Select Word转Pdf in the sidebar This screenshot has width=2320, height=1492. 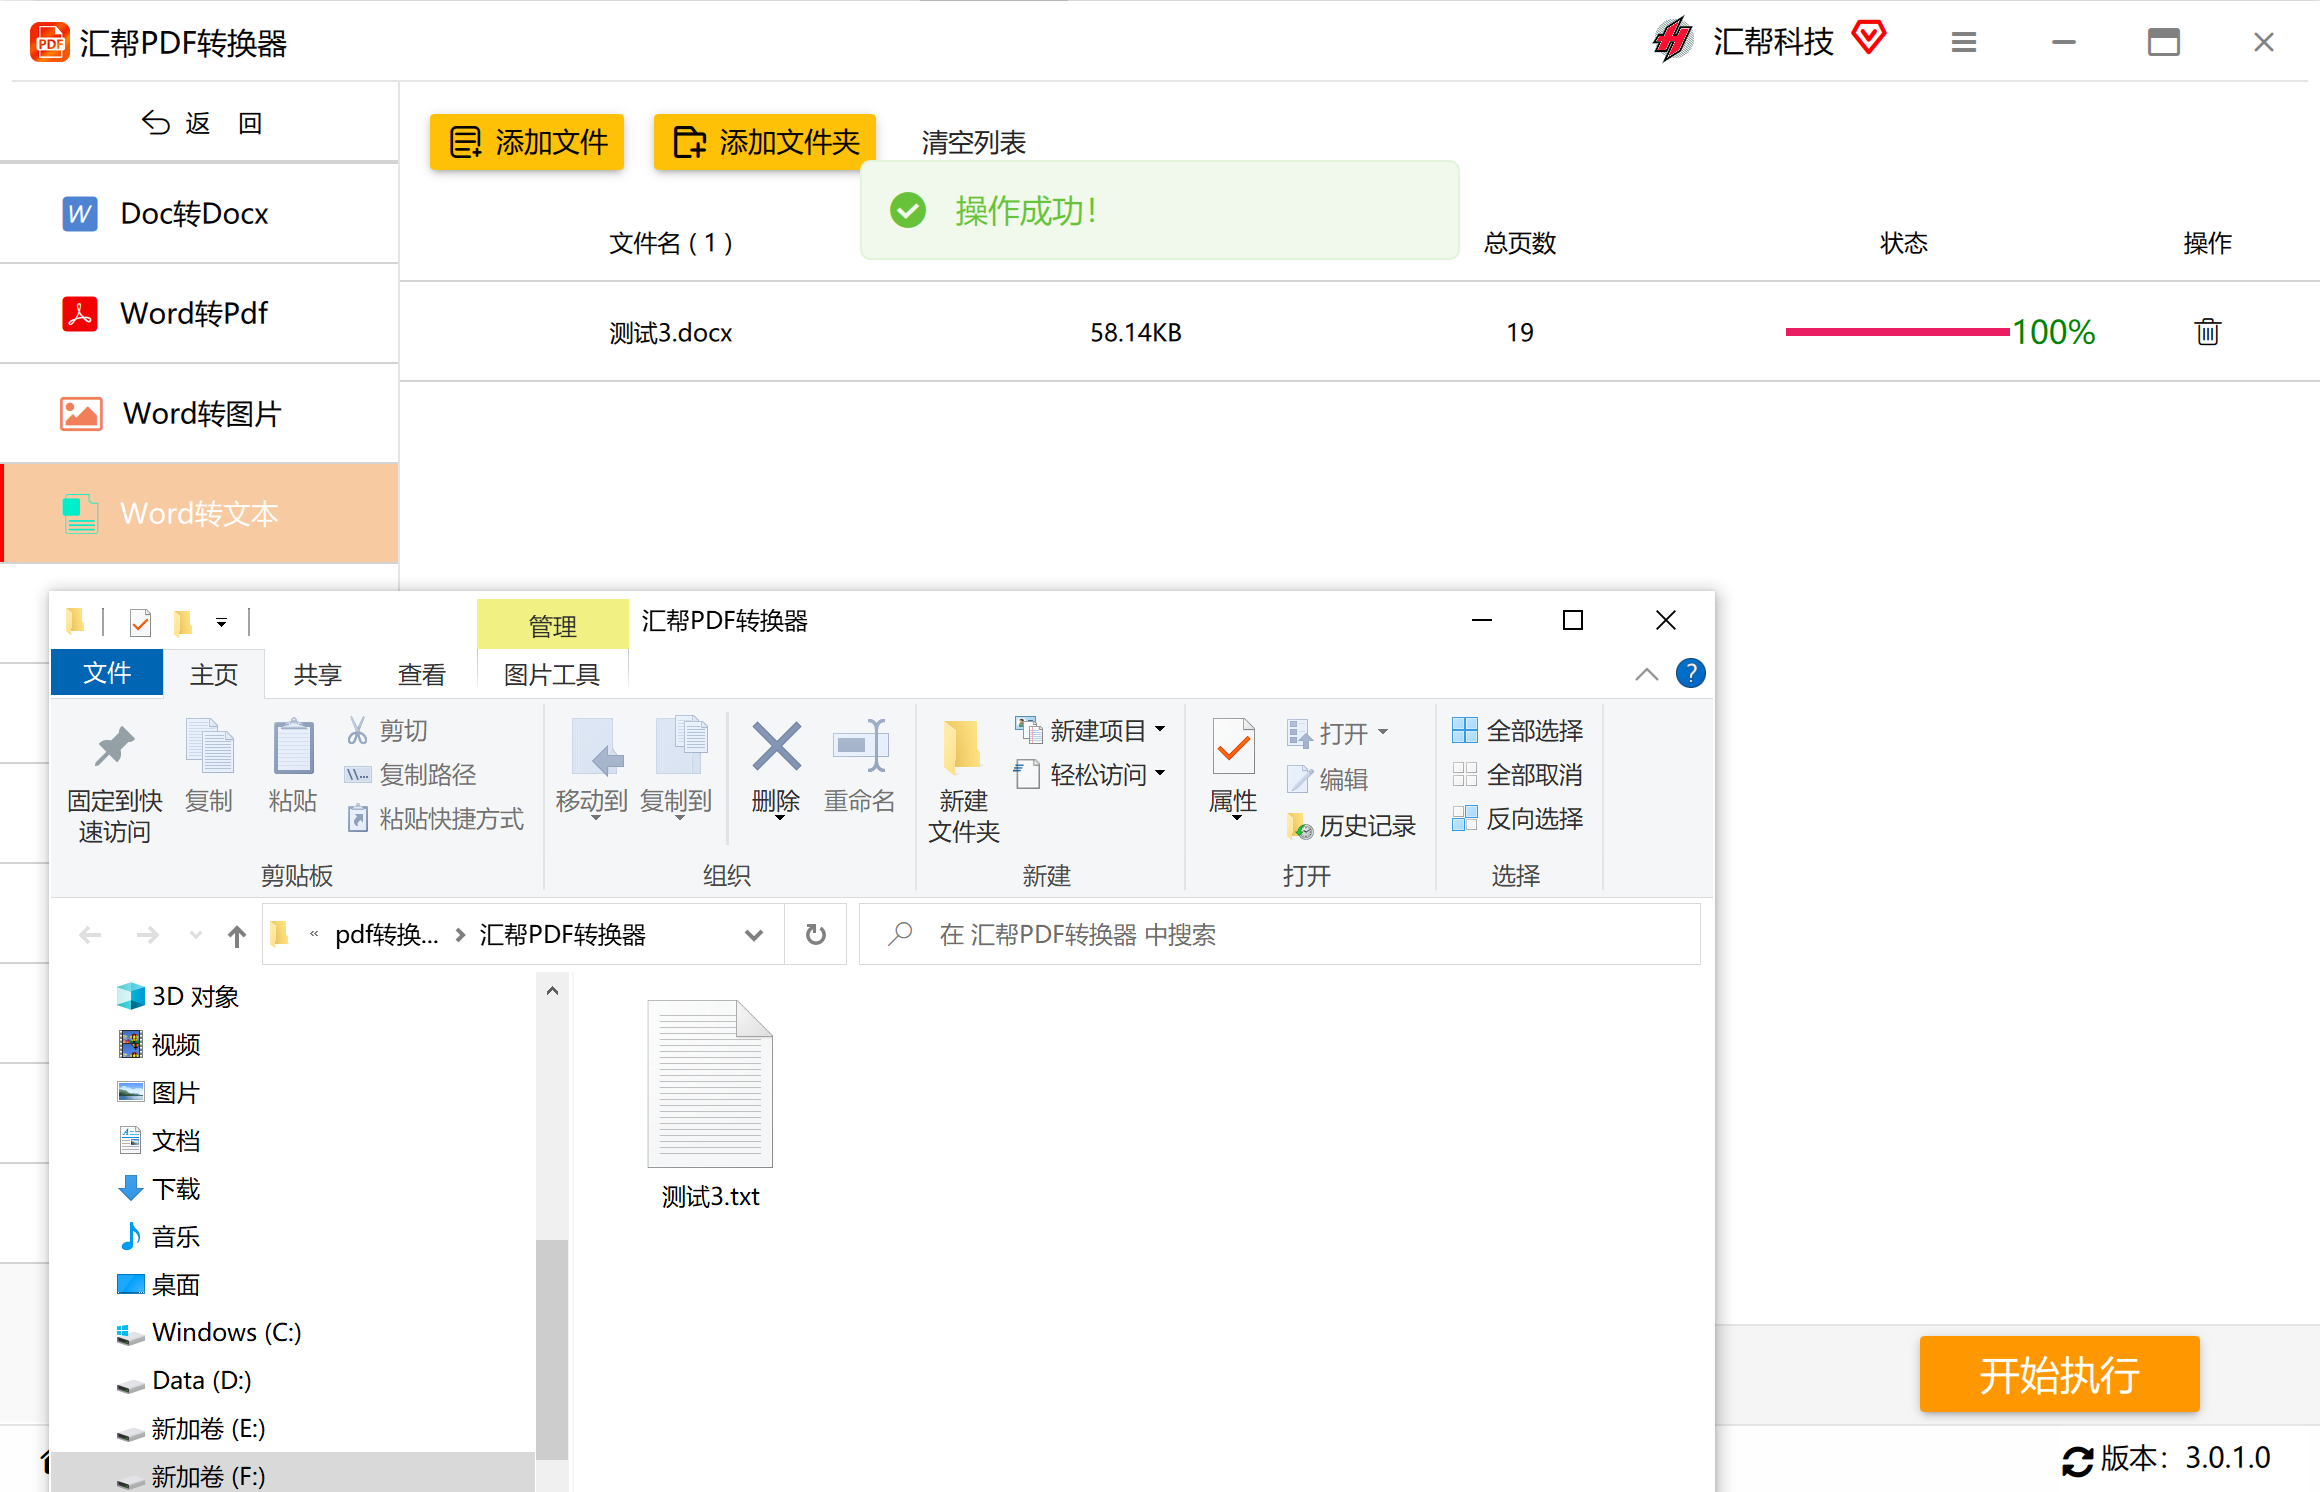point(199,314)
